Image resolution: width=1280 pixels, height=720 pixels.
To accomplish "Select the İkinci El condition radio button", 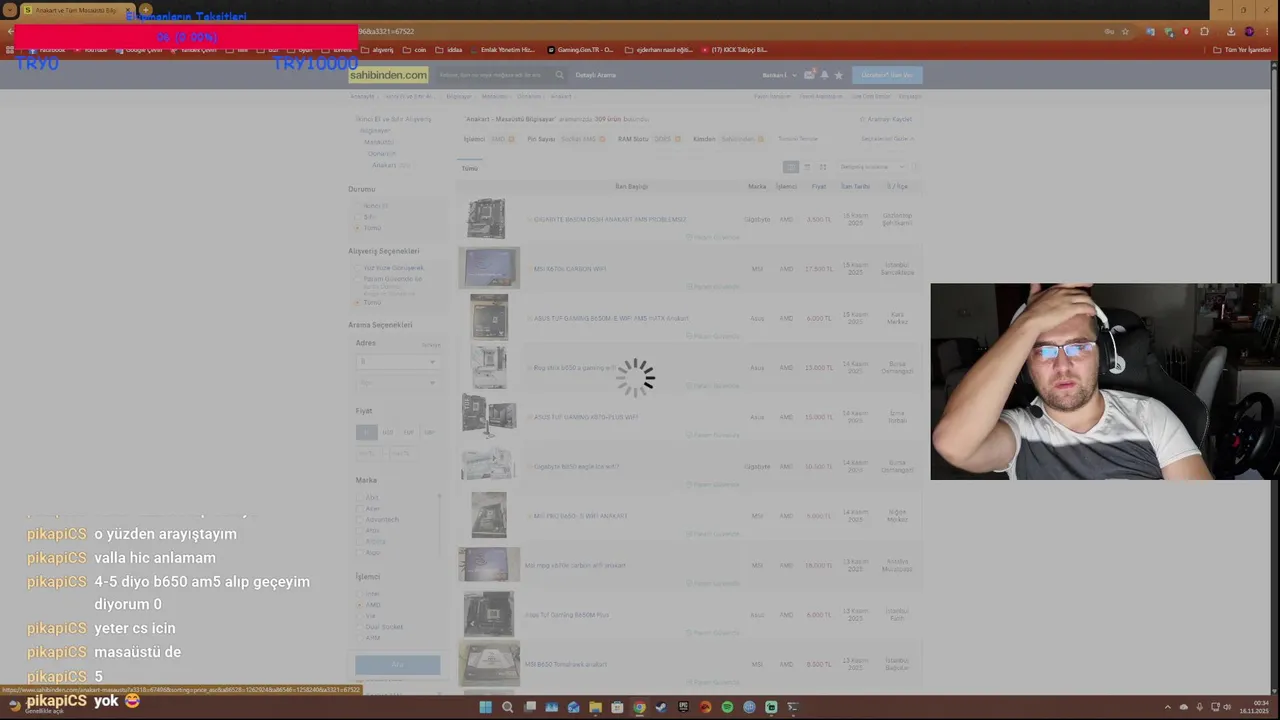I will pyautogui.click(x=358, y=206).
